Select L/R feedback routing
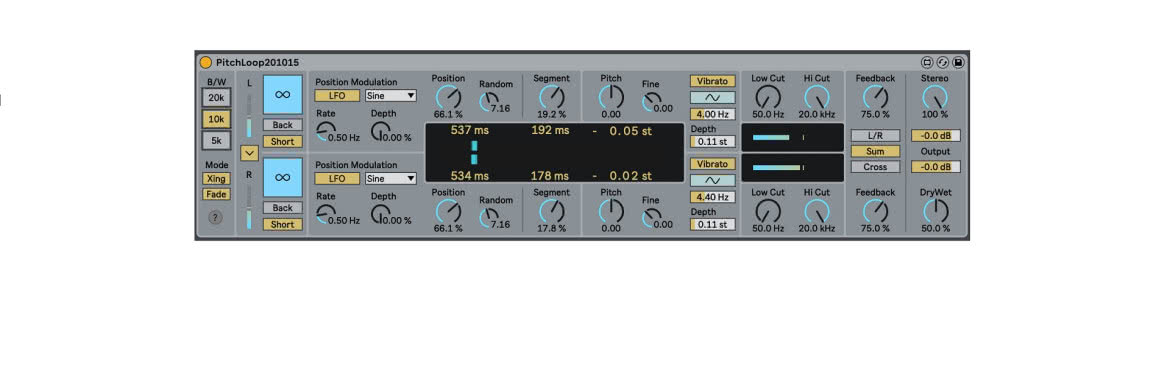 (875, 136)
